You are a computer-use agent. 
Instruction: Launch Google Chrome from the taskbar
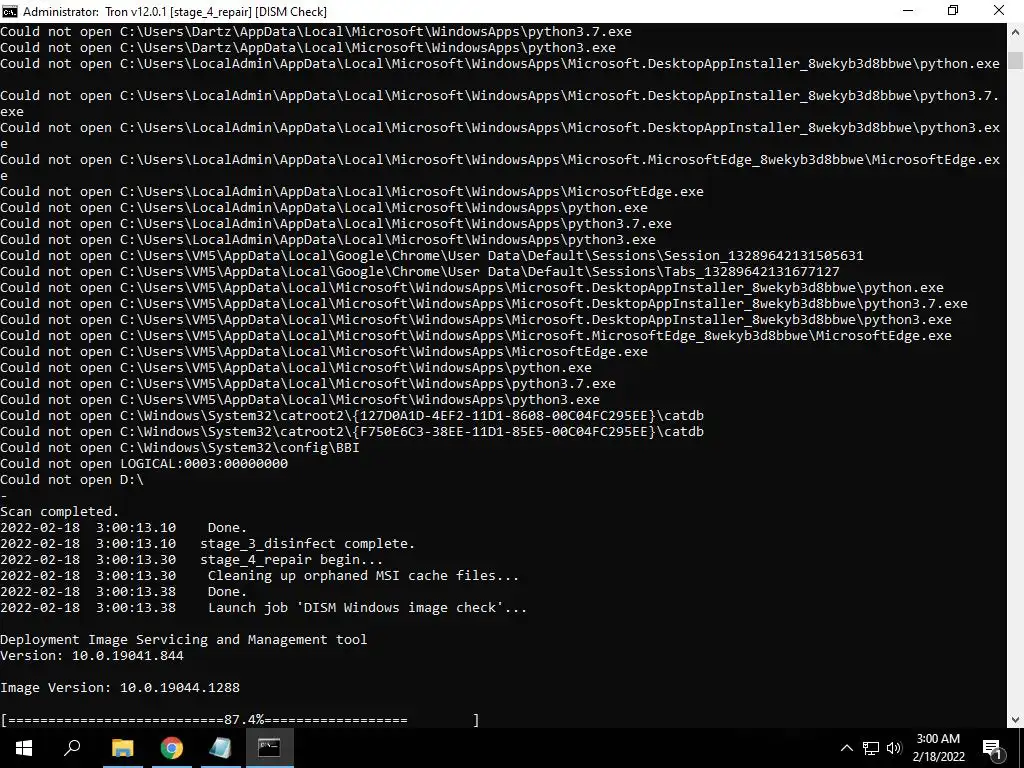[171, 748]
